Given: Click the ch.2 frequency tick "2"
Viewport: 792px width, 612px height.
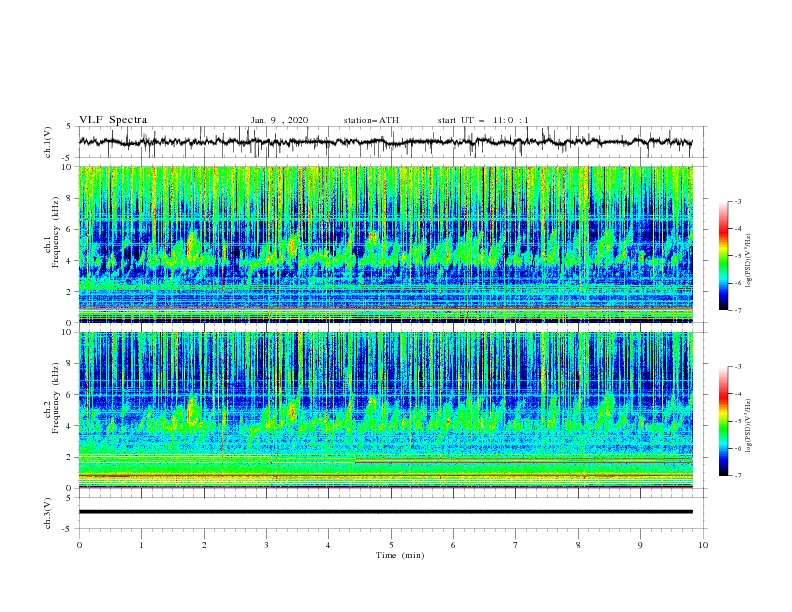Looking at the screenshot, I should (x=70, y=457).
